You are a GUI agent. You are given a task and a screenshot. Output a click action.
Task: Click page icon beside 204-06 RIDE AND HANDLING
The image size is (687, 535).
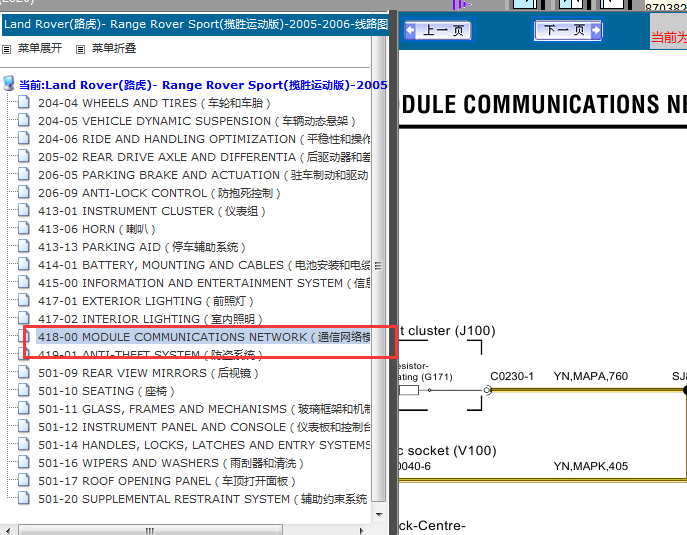[x=24, y=138]
